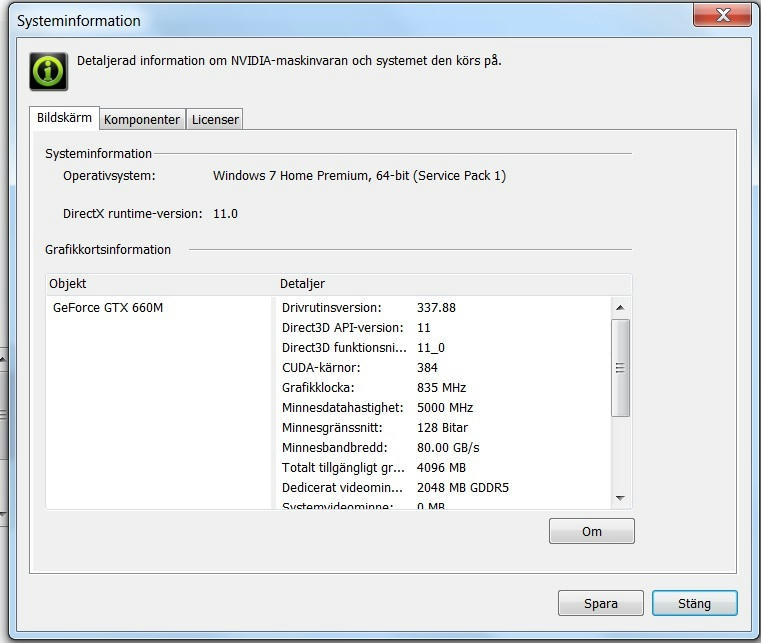Switch to the Bildskärm tab
This screenshot has height=643, width=761.
click(x=65, y=118)
